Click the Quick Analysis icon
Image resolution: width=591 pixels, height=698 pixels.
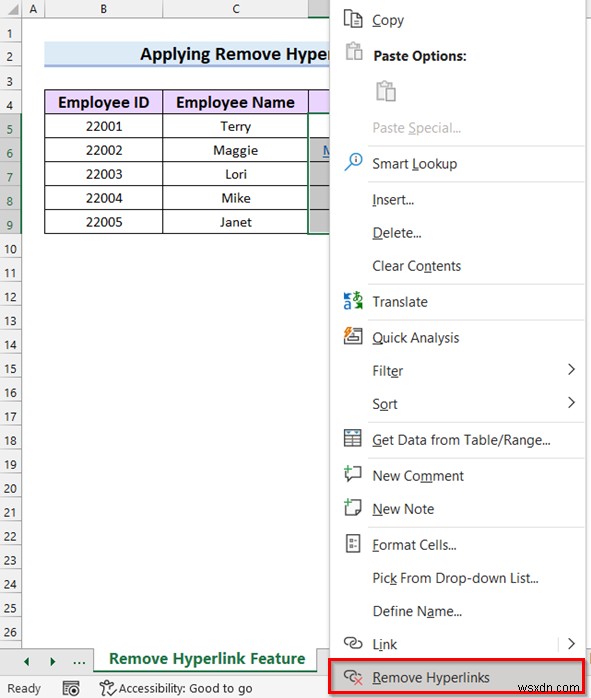(353, 336)
